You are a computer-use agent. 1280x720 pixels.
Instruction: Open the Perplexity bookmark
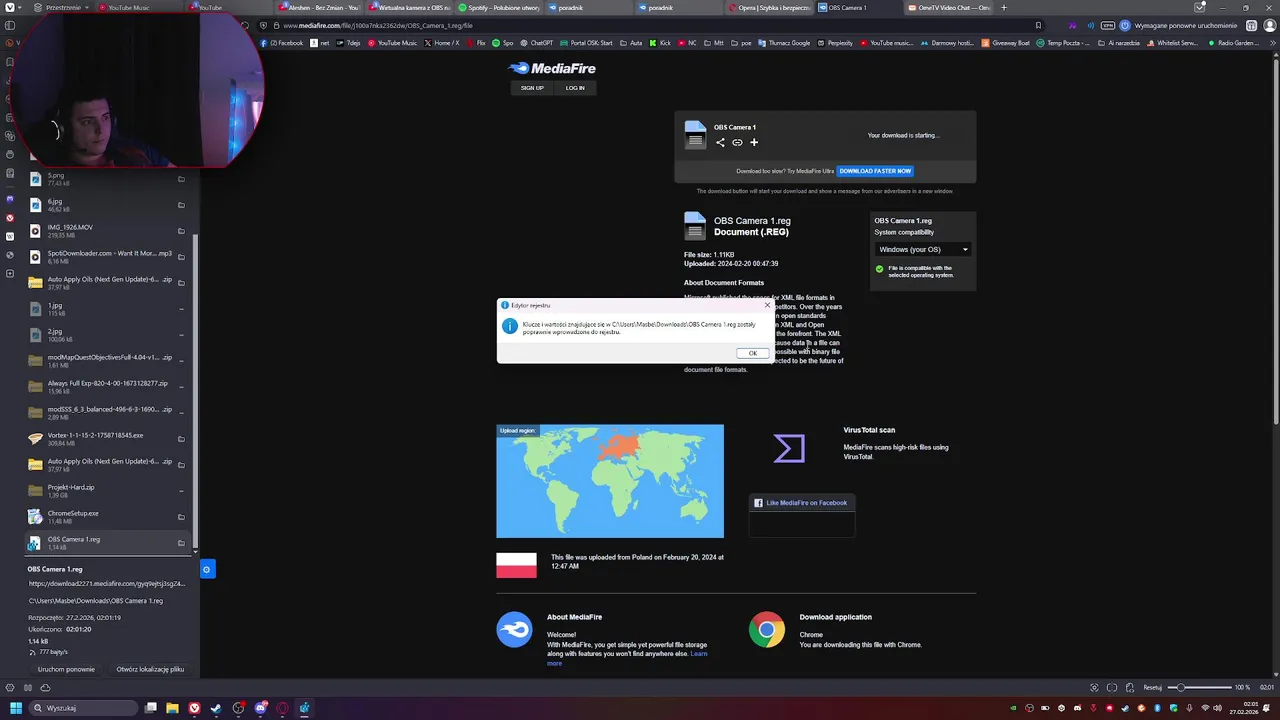pyautogui.click(x=836, y=43)
